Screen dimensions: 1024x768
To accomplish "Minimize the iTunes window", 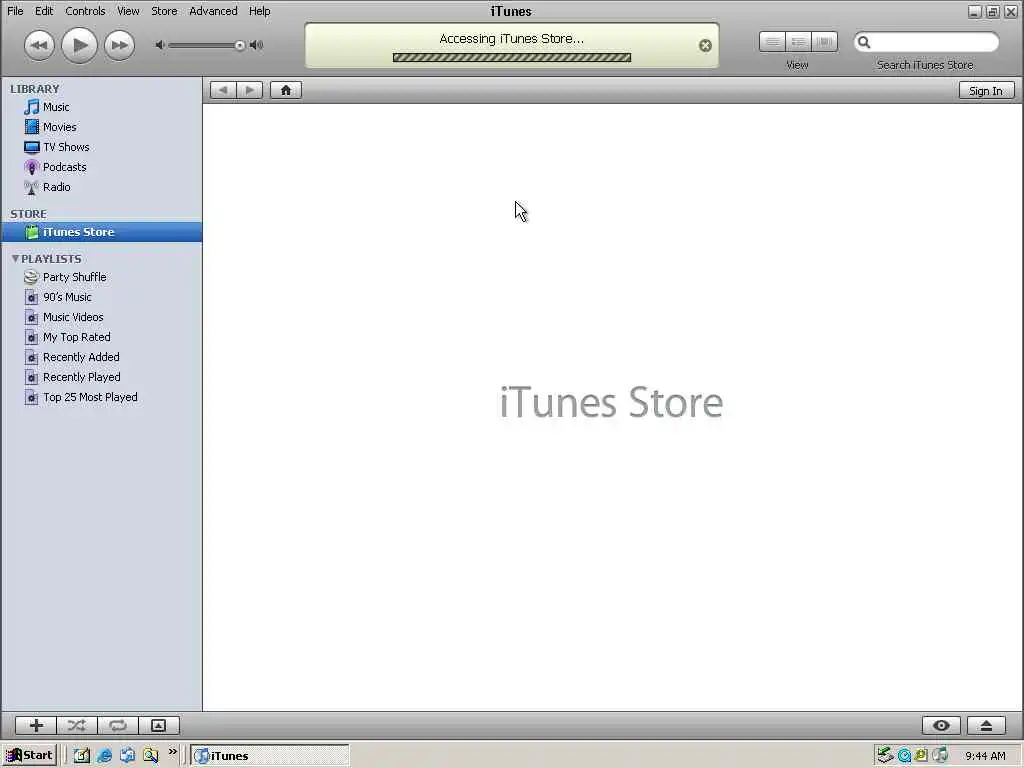I will (975, 11).
